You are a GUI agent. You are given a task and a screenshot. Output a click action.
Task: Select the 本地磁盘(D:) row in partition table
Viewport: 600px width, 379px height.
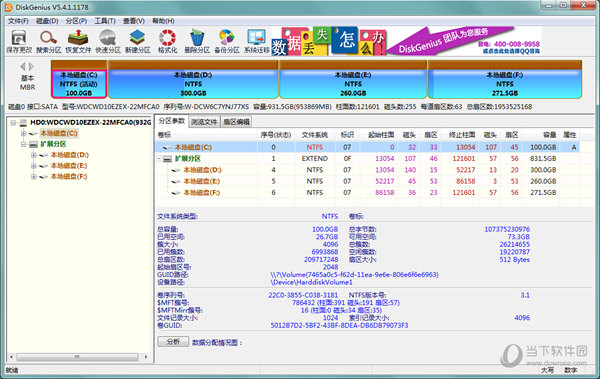(367, 170)
